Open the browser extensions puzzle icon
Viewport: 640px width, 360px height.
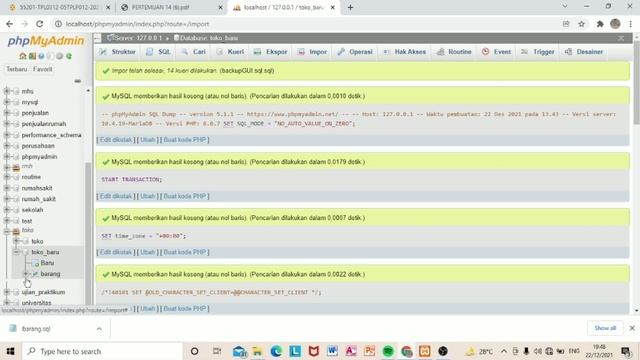pyautogui.click(x=600, y=24)
